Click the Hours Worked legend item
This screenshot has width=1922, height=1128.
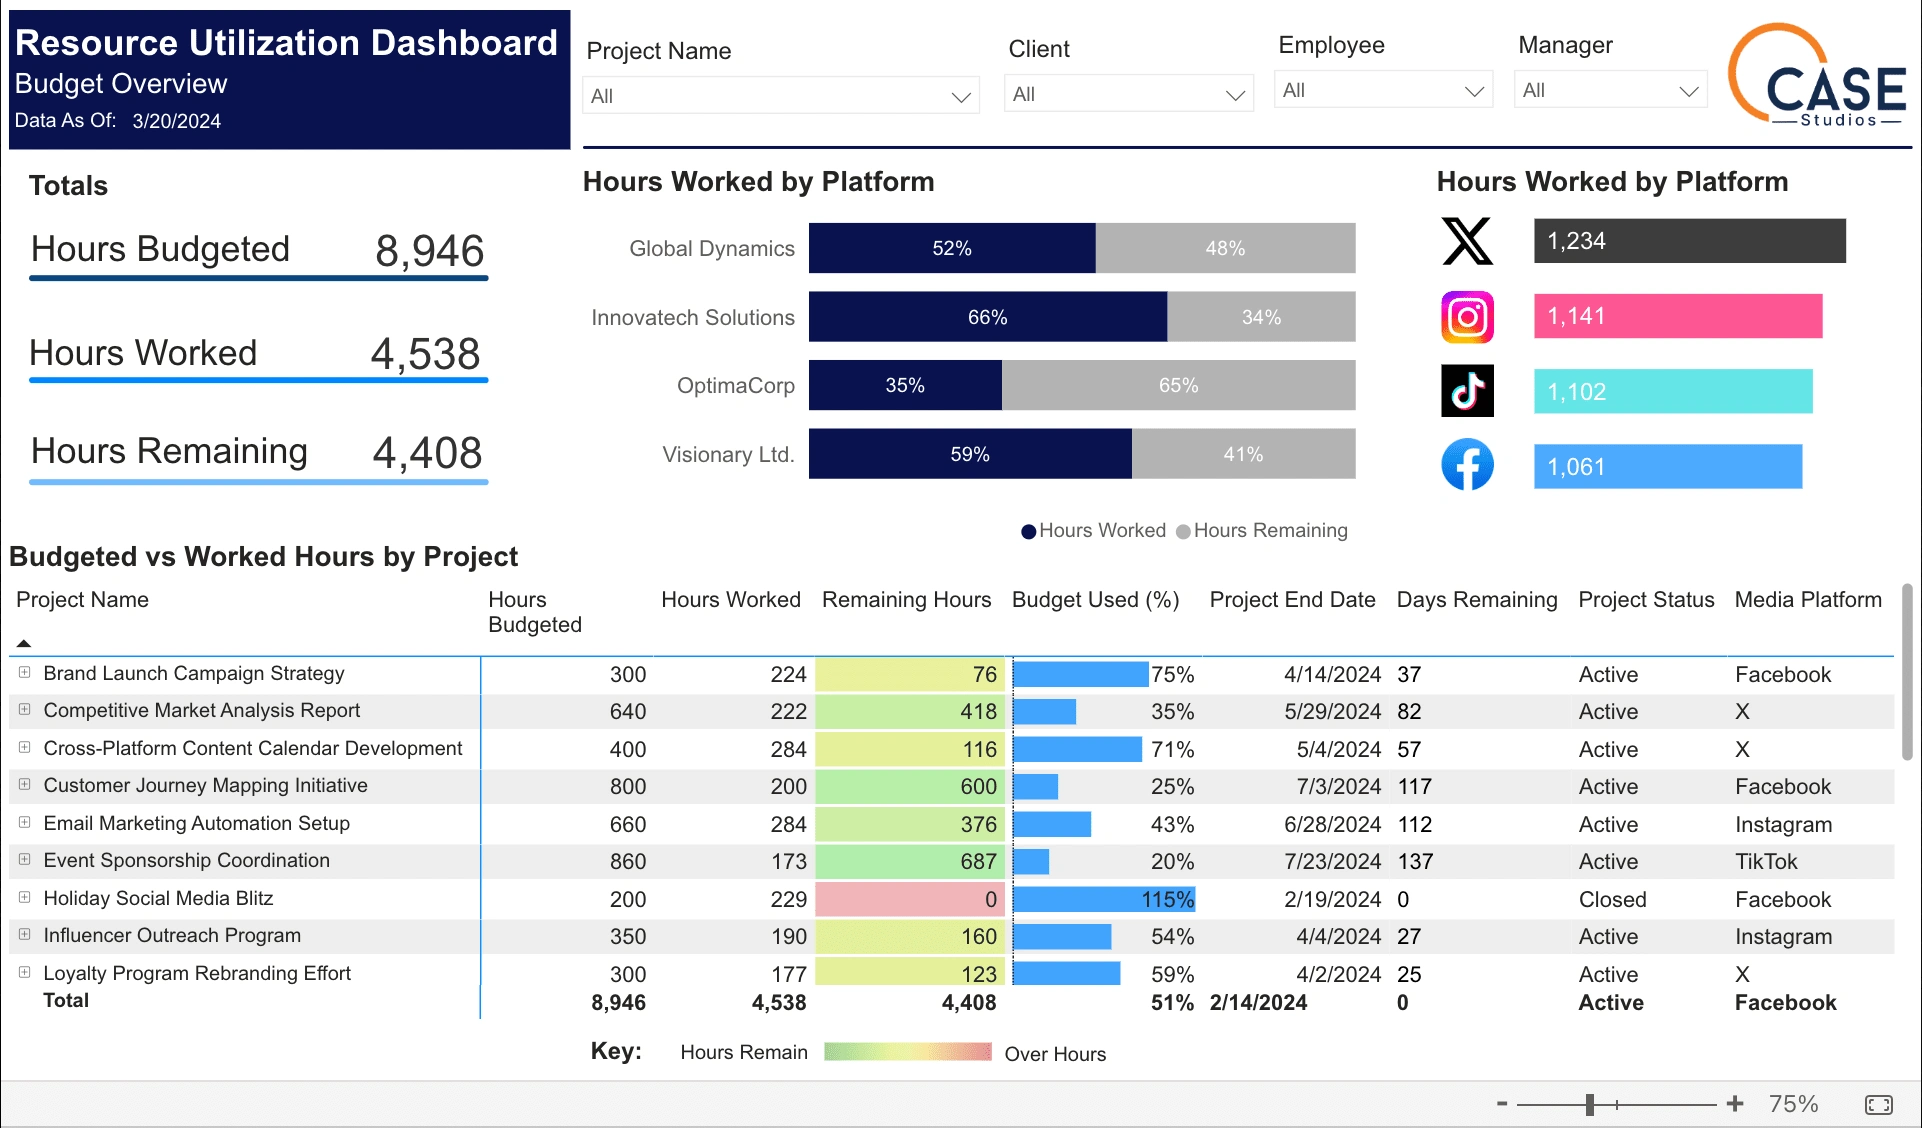tap(1093, 531)
